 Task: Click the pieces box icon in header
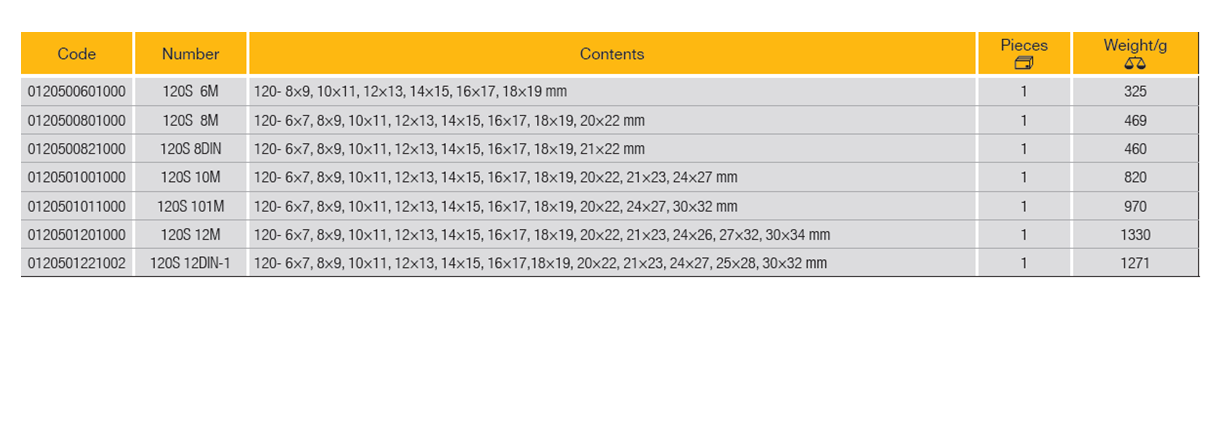pyautogui.click(x=1023, y=63)
